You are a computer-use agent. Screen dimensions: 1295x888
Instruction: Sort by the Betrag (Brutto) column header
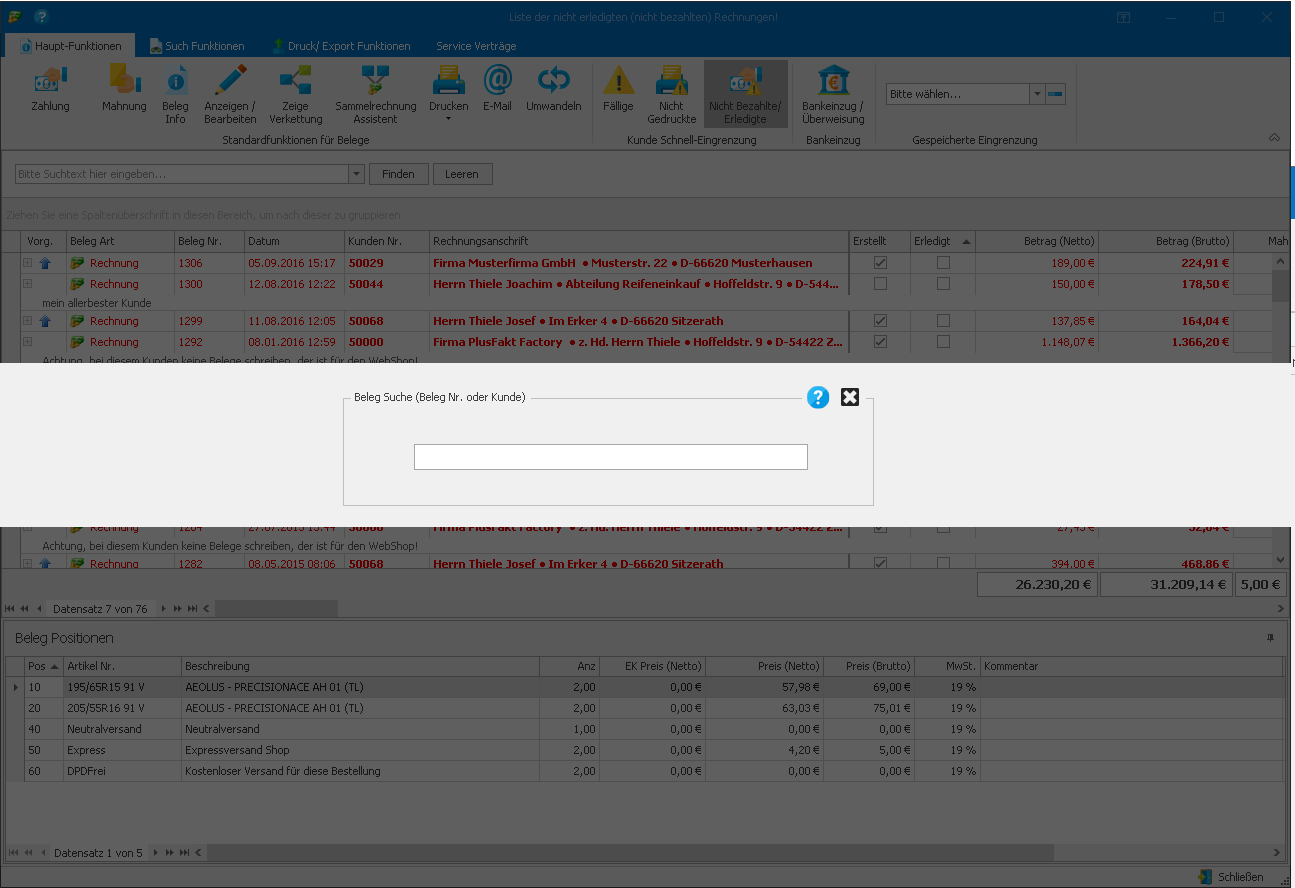pyautogui.click(x=1166, y=241)
